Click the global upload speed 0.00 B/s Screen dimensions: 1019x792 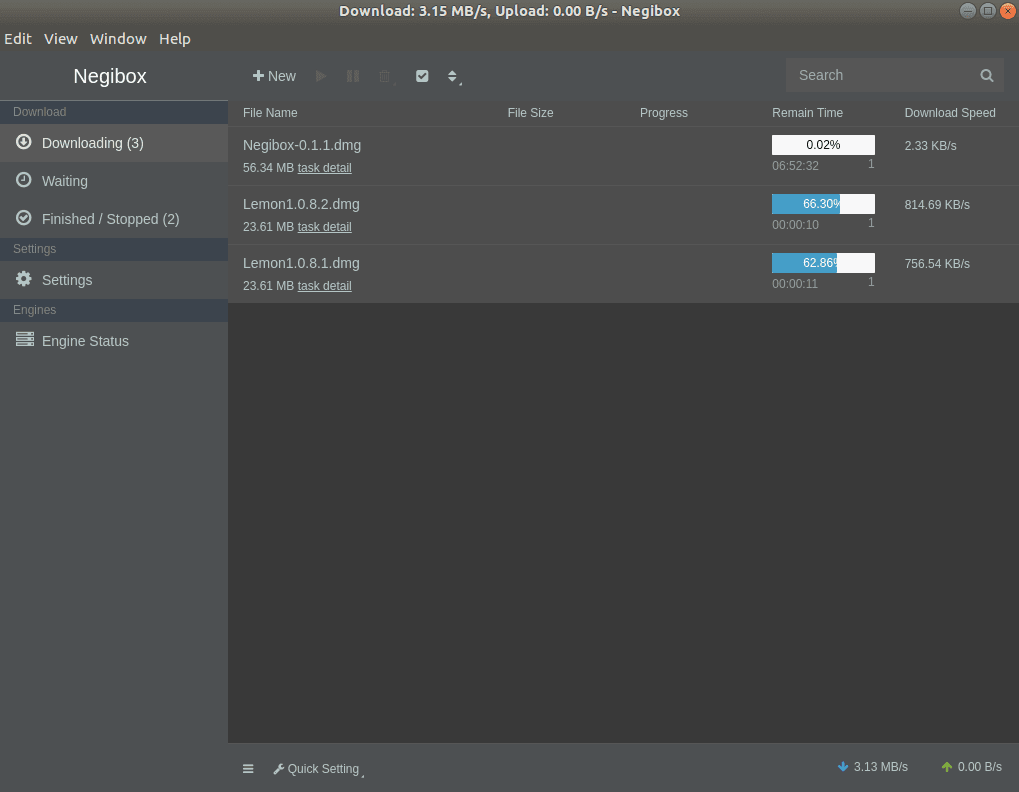979,767
